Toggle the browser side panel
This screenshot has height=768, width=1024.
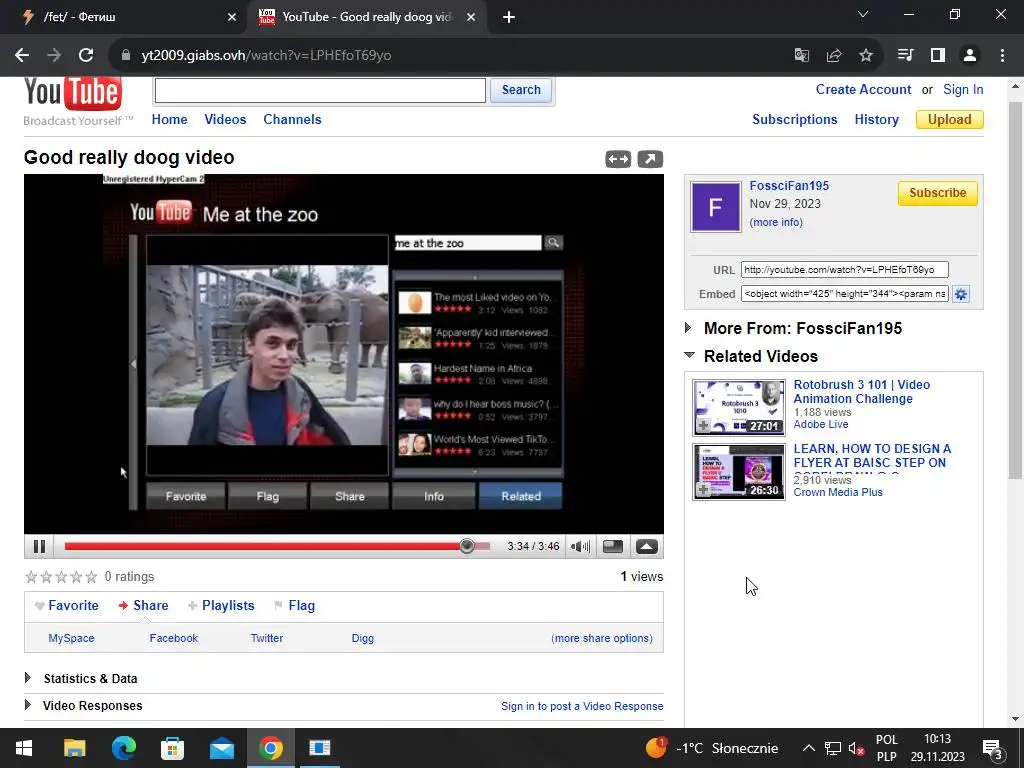(938, 56)
